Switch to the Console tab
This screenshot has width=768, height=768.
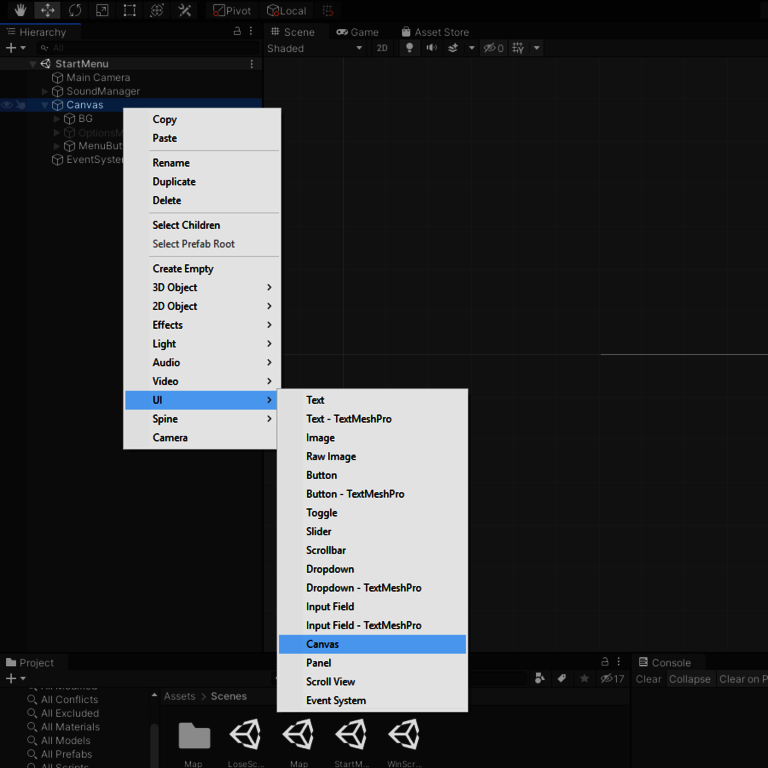click(665, 663)
